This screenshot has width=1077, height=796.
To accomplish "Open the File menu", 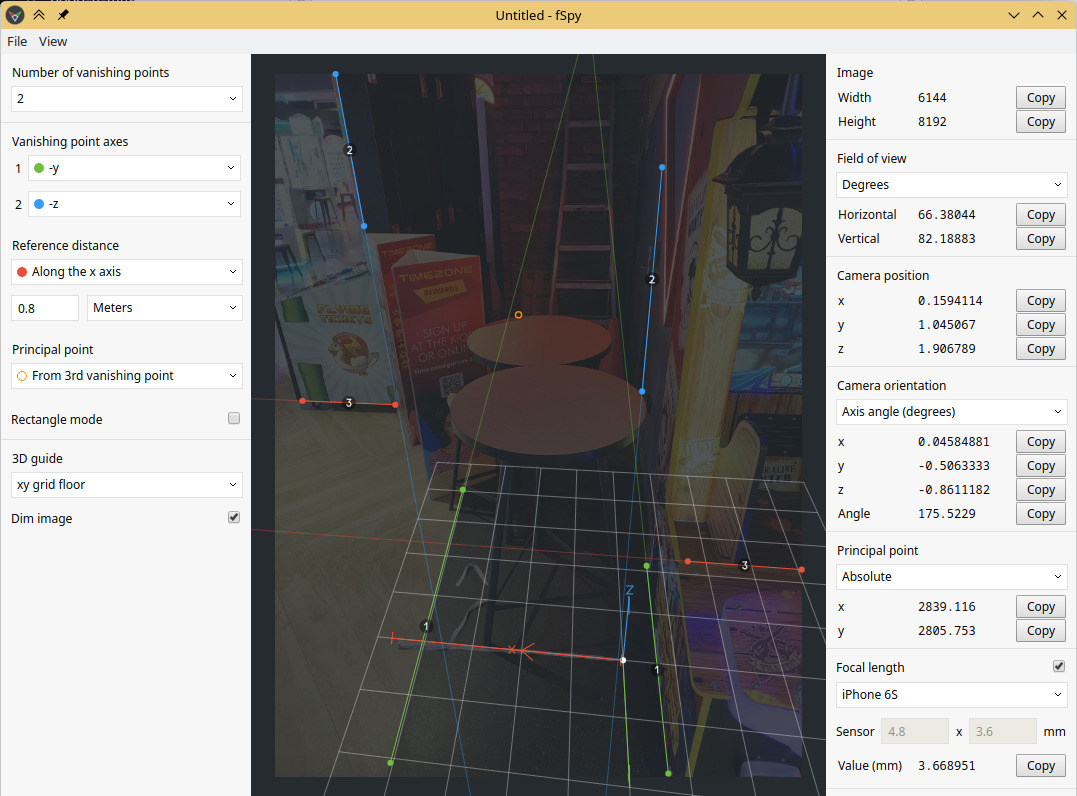I will click(17, 41).
